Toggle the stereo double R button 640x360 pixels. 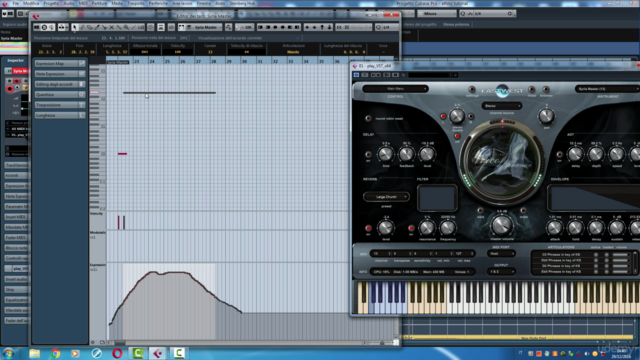[x=471, y=117]
